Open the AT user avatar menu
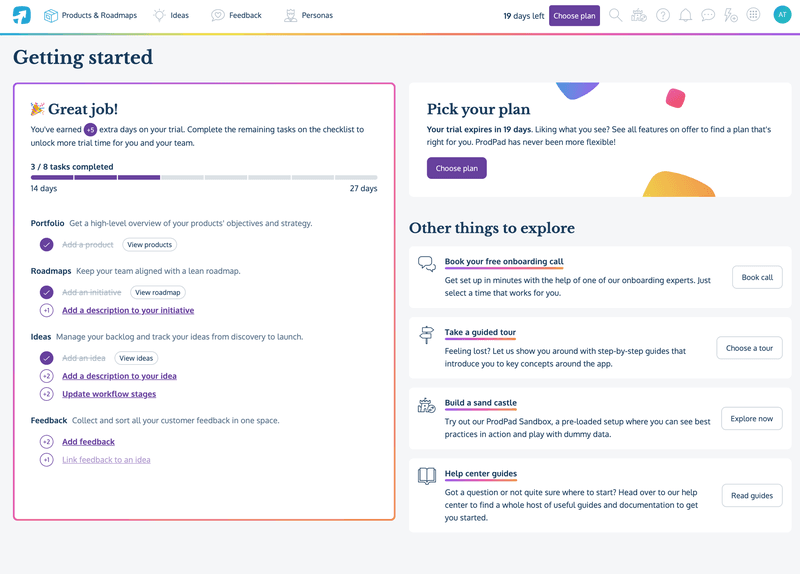Viewport: 800px width, 574px height. [x=782, y=15]
